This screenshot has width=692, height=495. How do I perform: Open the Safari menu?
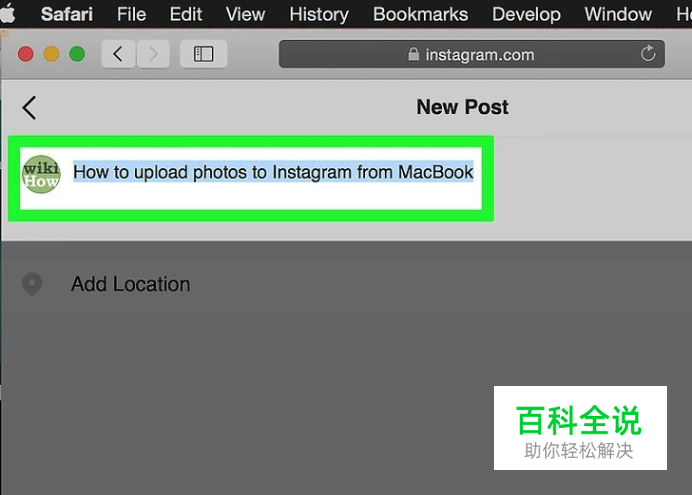click(67, 14)
